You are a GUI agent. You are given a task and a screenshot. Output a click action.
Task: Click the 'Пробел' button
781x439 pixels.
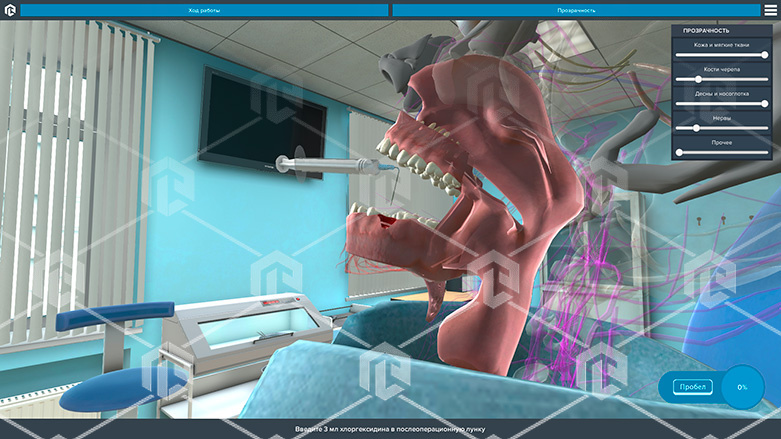pyautogui.click(x=692, y=387)
